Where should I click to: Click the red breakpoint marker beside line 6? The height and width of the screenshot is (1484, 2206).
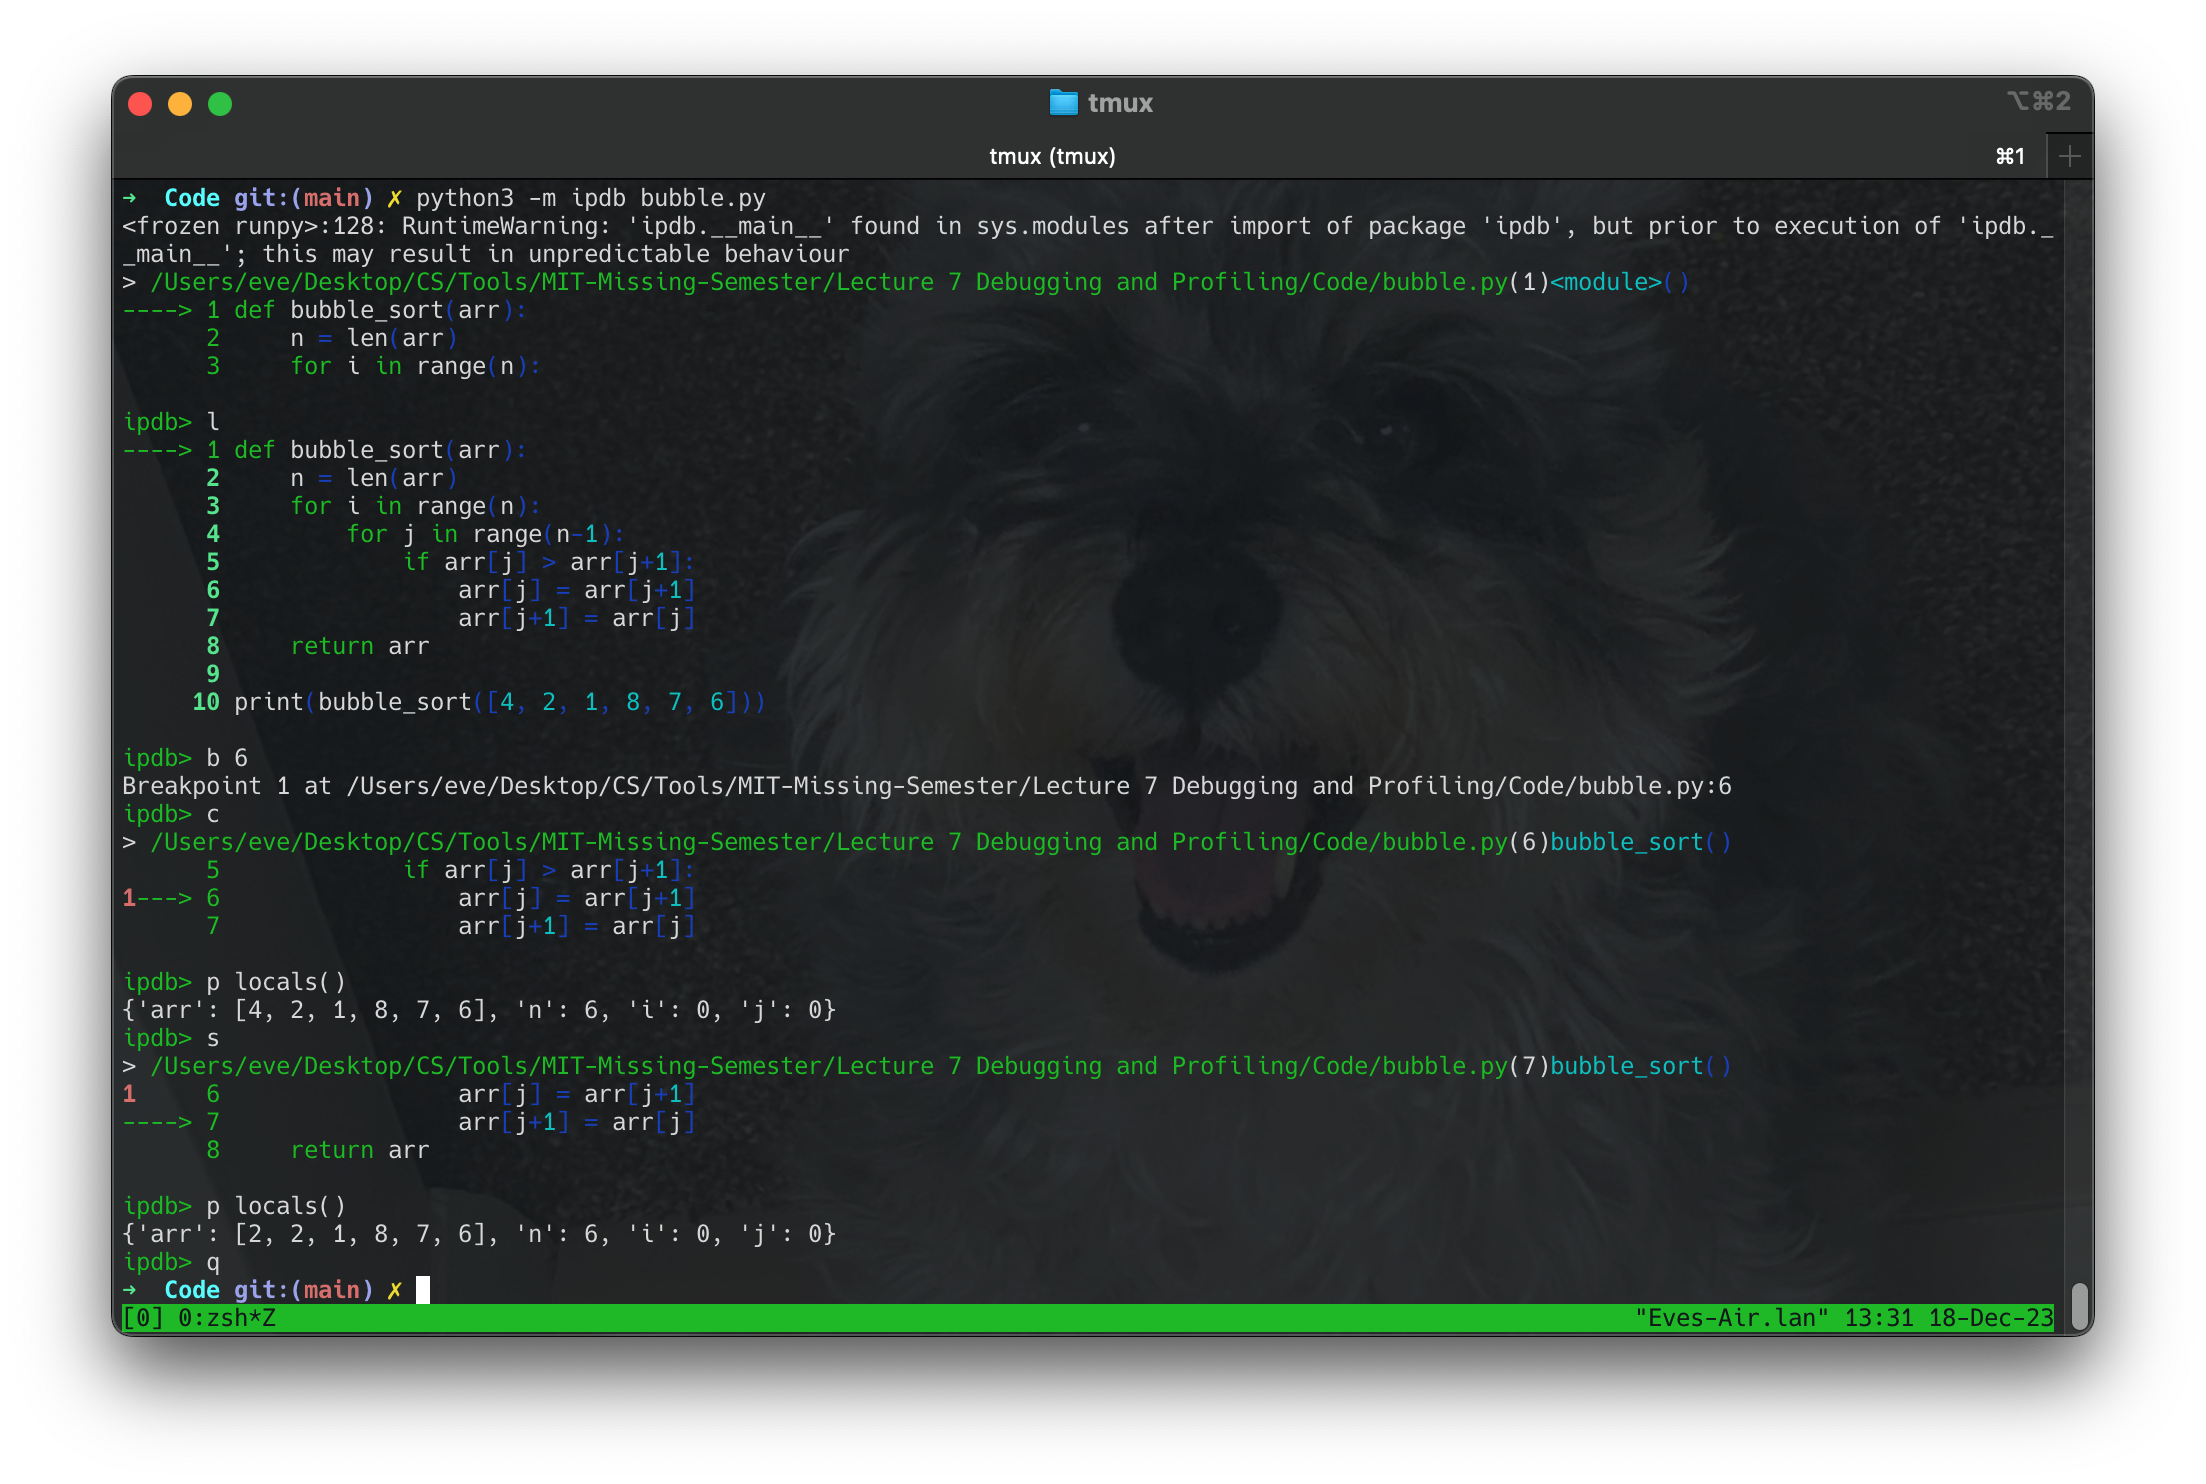click(127, 898)
